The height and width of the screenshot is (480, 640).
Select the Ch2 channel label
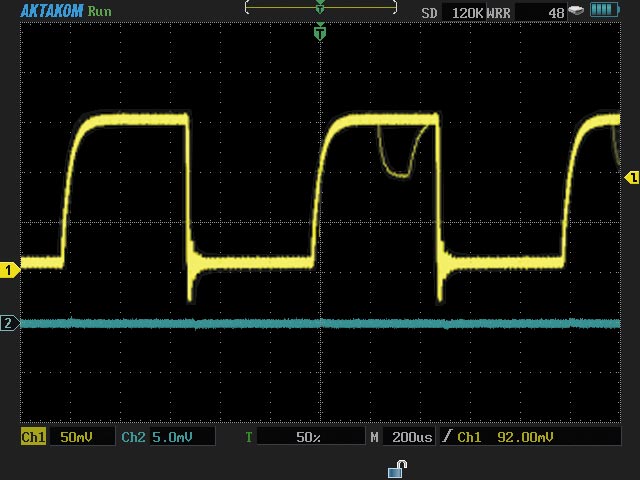(x=133, y=437)
